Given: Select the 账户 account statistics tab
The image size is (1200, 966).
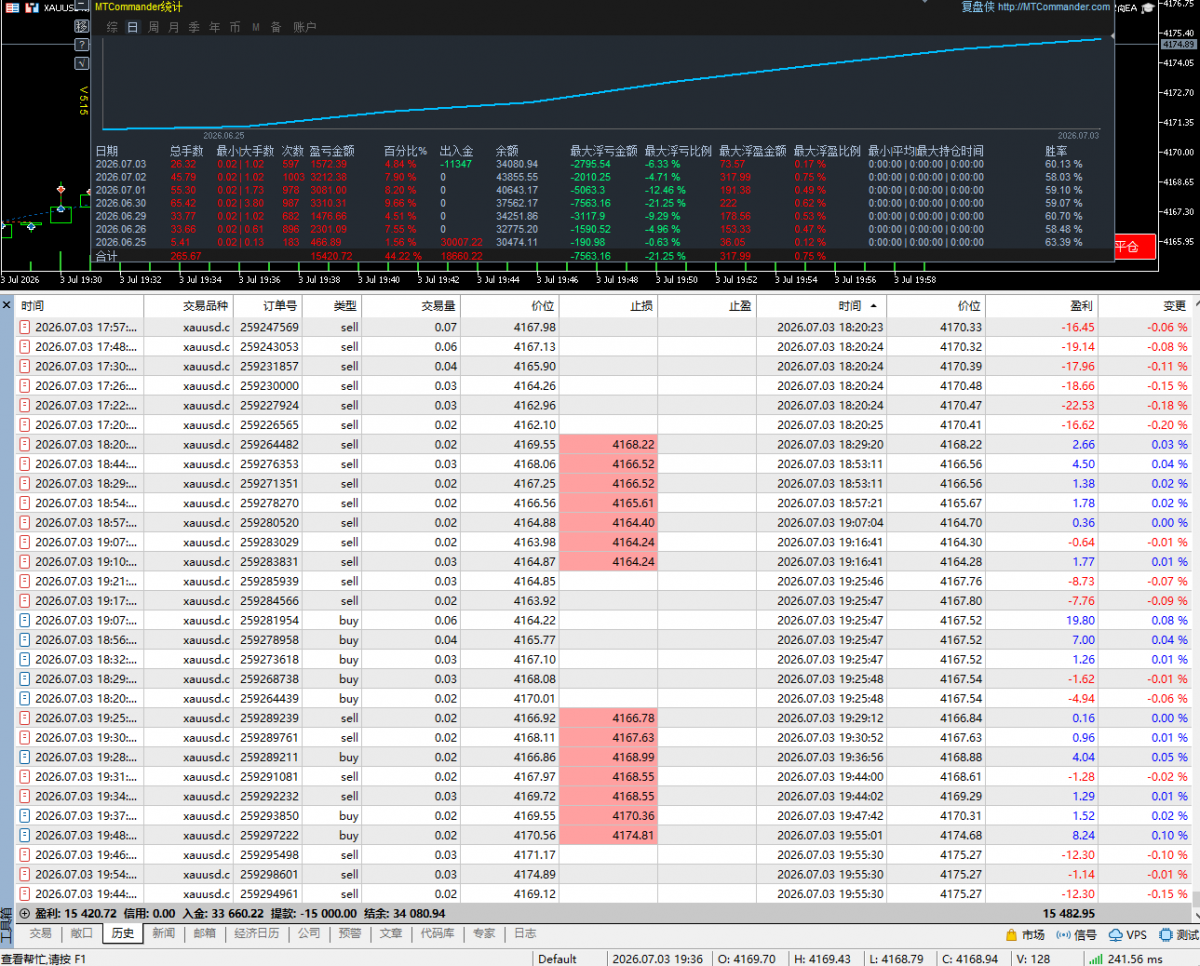Looking at the screenshot, I should tap(305, 27).
